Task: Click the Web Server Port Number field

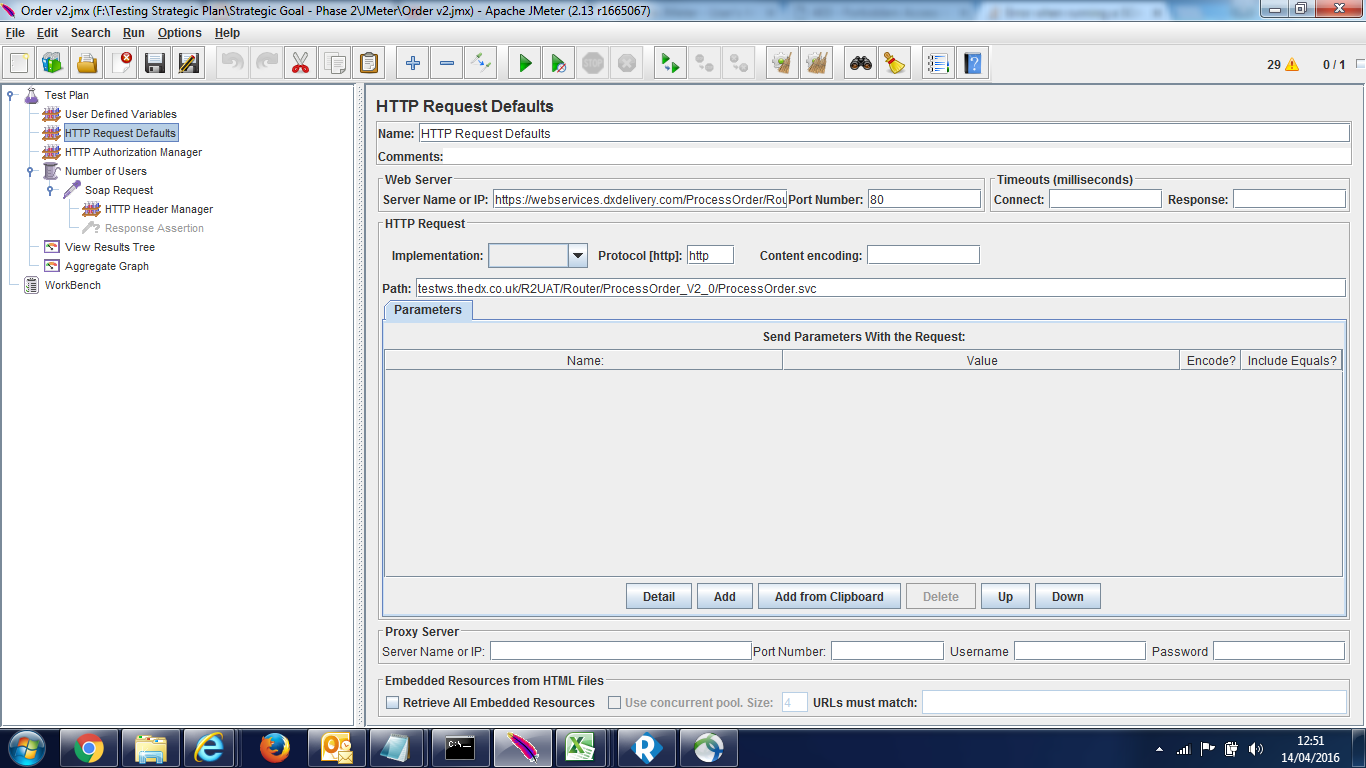Action: (x=925, y=199)
